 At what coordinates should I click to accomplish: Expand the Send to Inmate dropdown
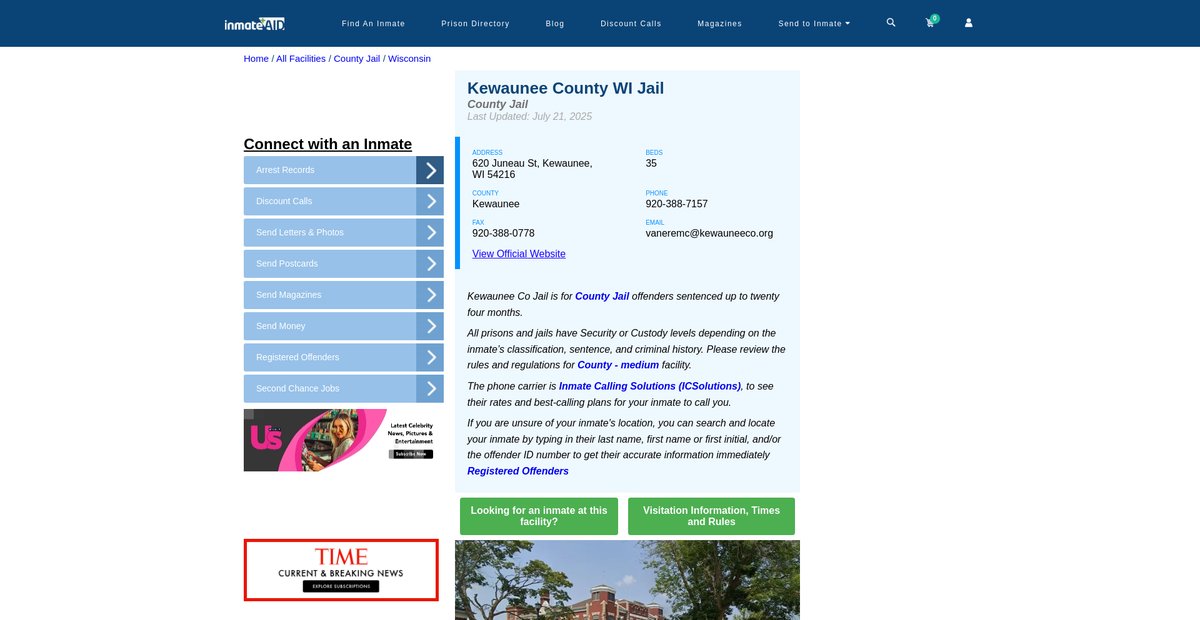[x=814, y=23]
